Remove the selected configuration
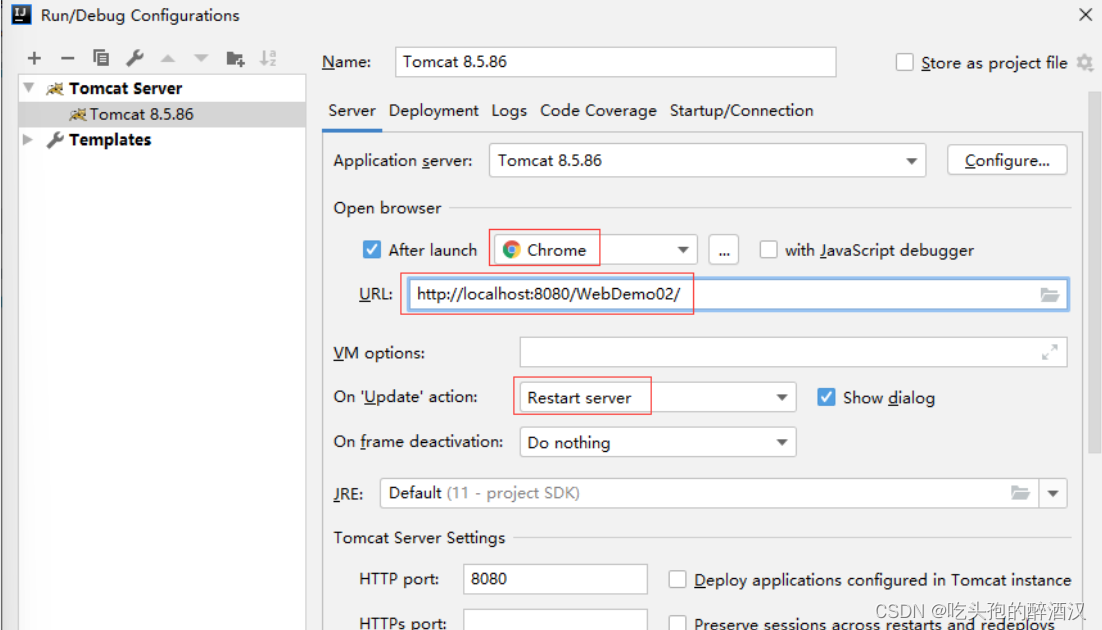 click(66, 57)
